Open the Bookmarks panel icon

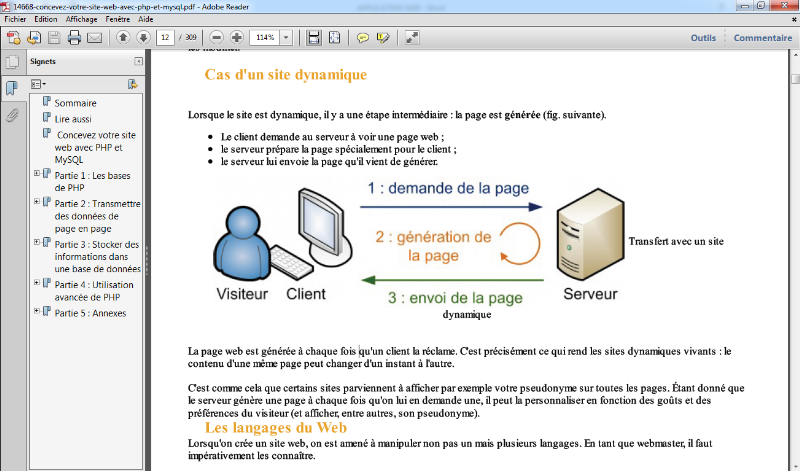click(12, 88)
